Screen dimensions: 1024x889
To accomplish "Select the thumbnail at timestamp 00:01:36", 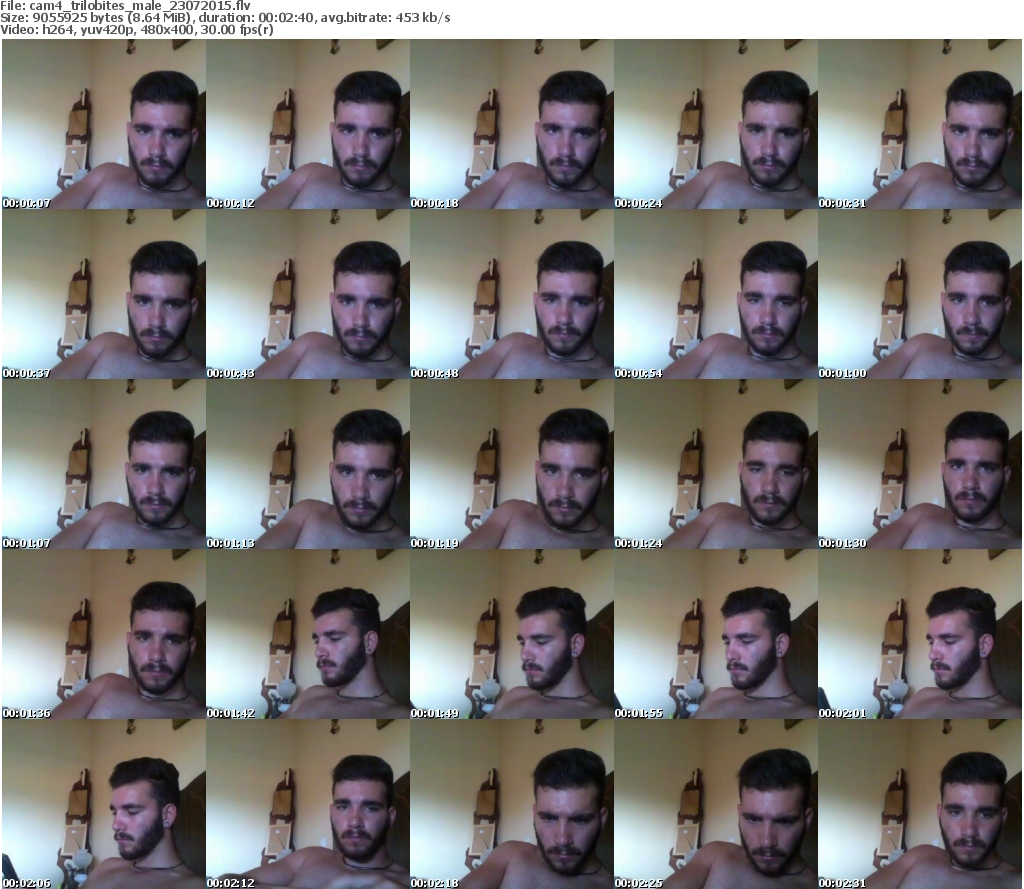I will click(x=103, y=634).
